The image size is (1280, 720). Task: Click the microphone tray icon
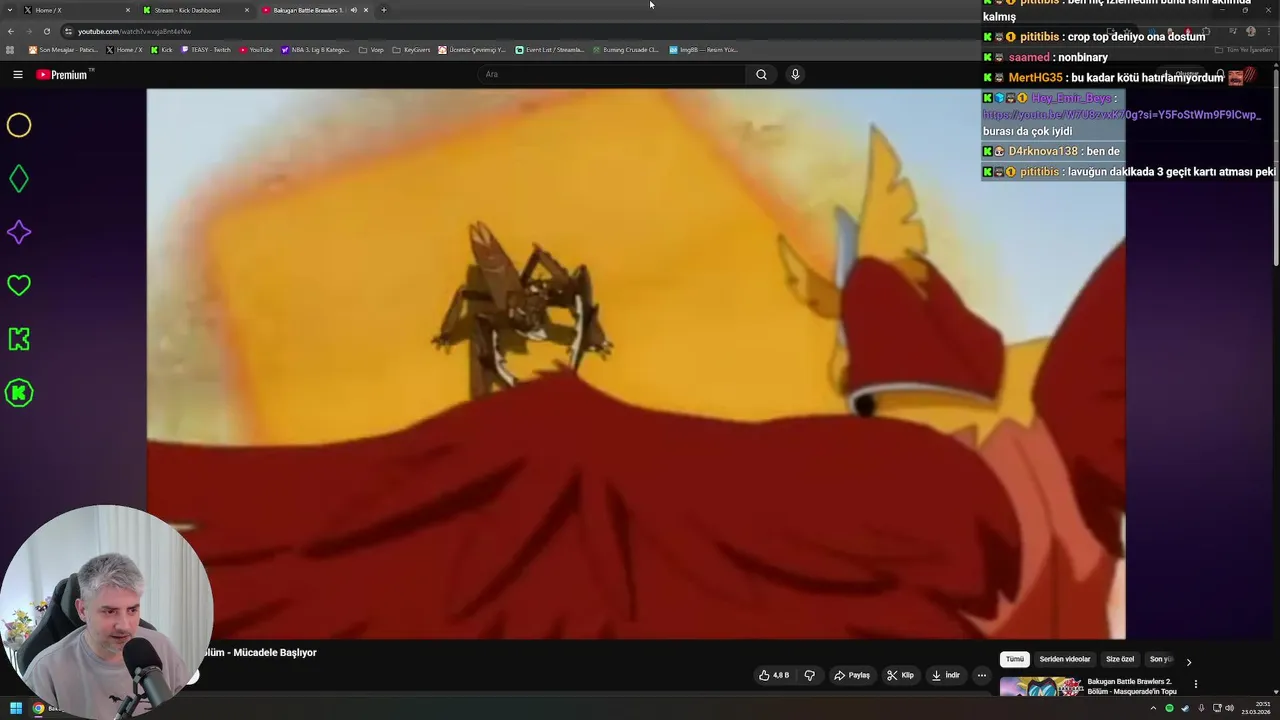point(1201,708)
